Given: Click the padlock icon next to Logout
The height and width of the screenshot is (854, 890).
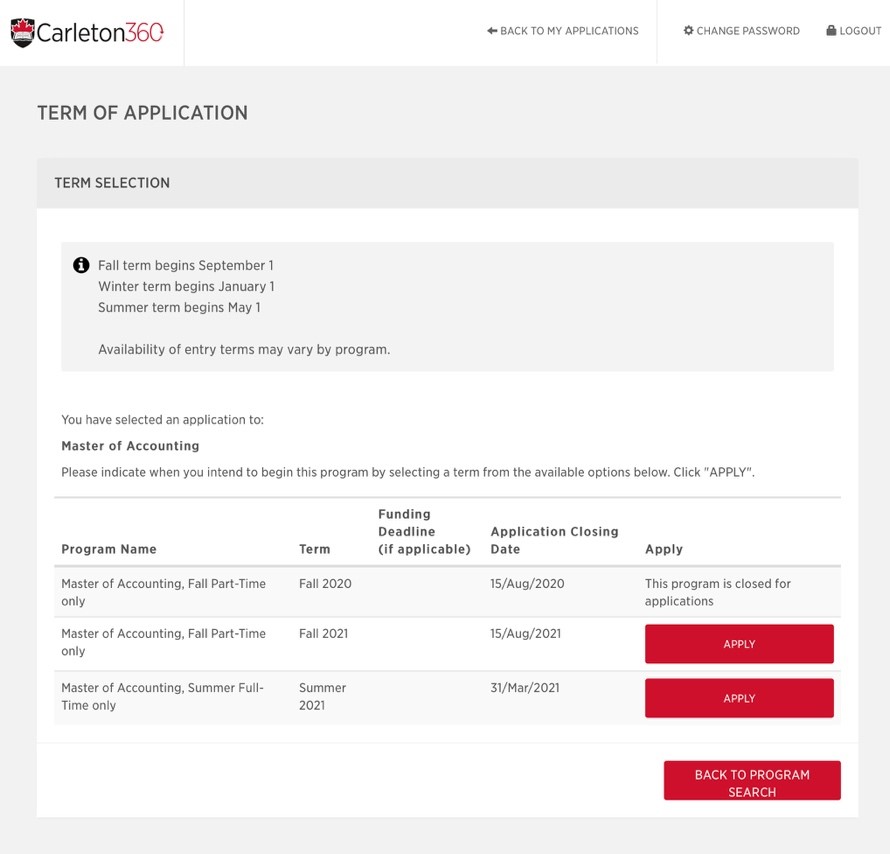Looking at the screenshot, I should 833,30.
